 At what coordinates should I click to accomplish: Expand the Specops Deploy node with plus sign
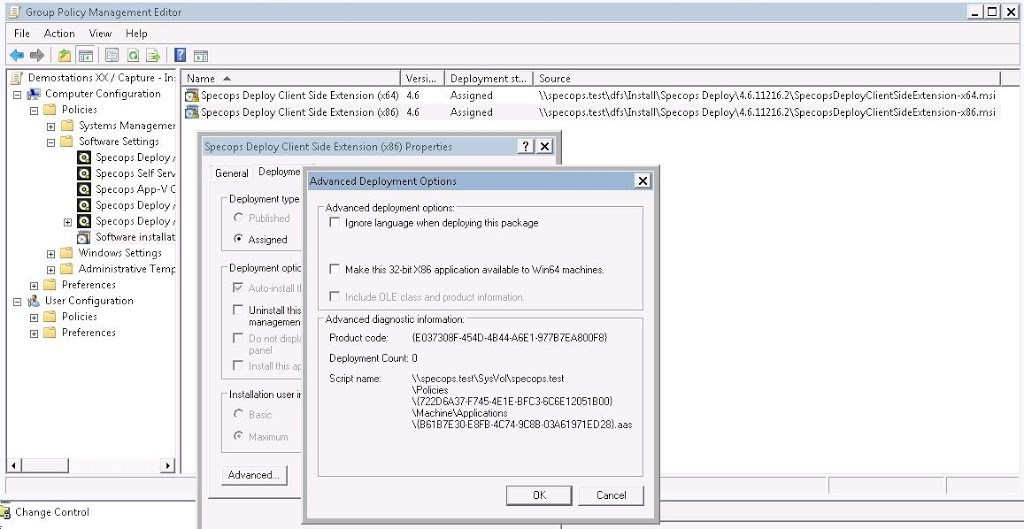(68, 221)
